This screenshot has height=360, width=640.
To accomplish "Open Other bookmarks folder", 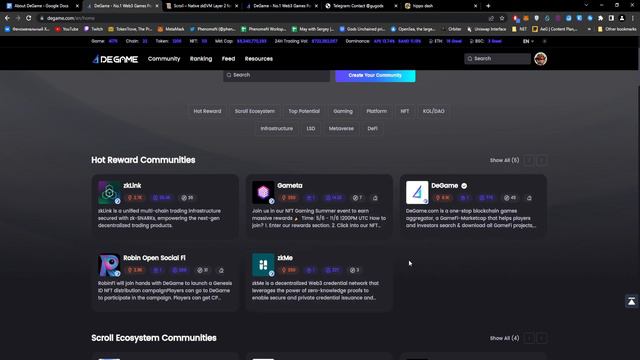I will [617, 29].
